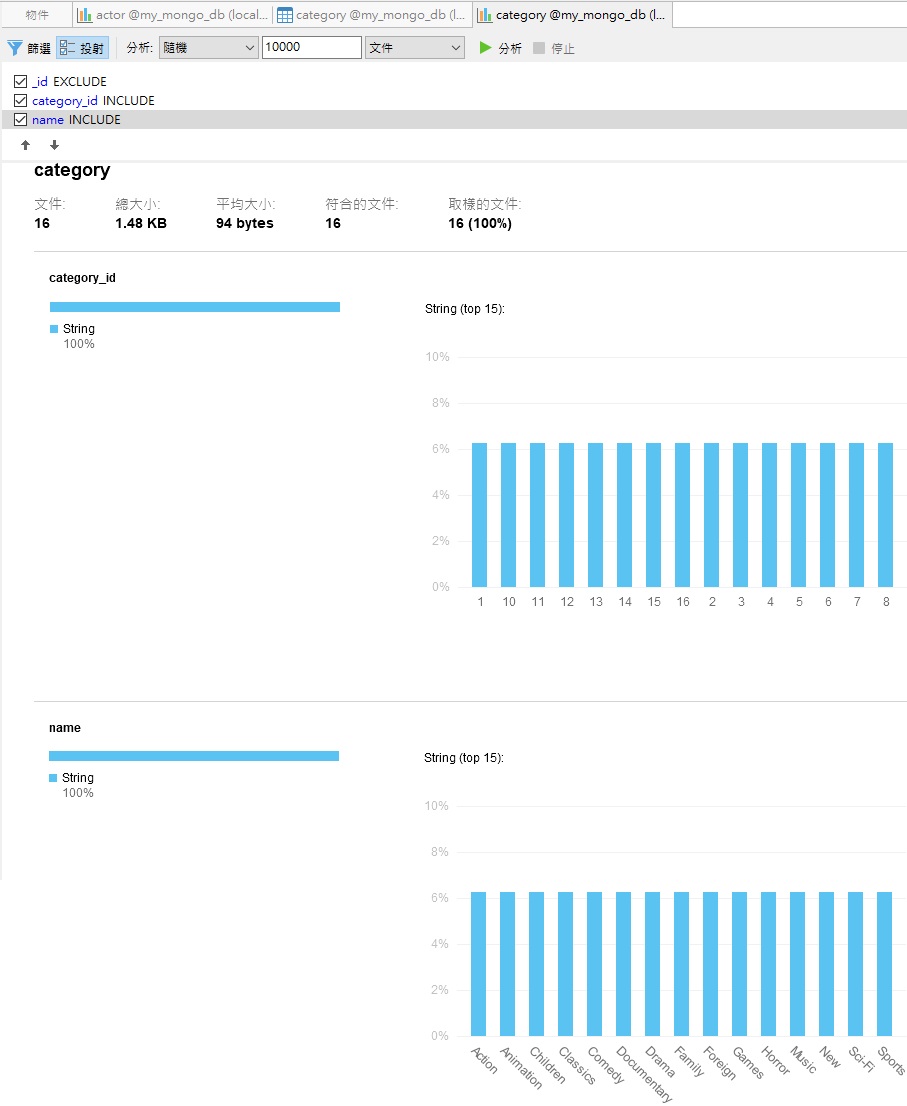The image size is (907, 1106).
Task: Open the 隨機 sampling method dropdown
Action: [208, 48]
